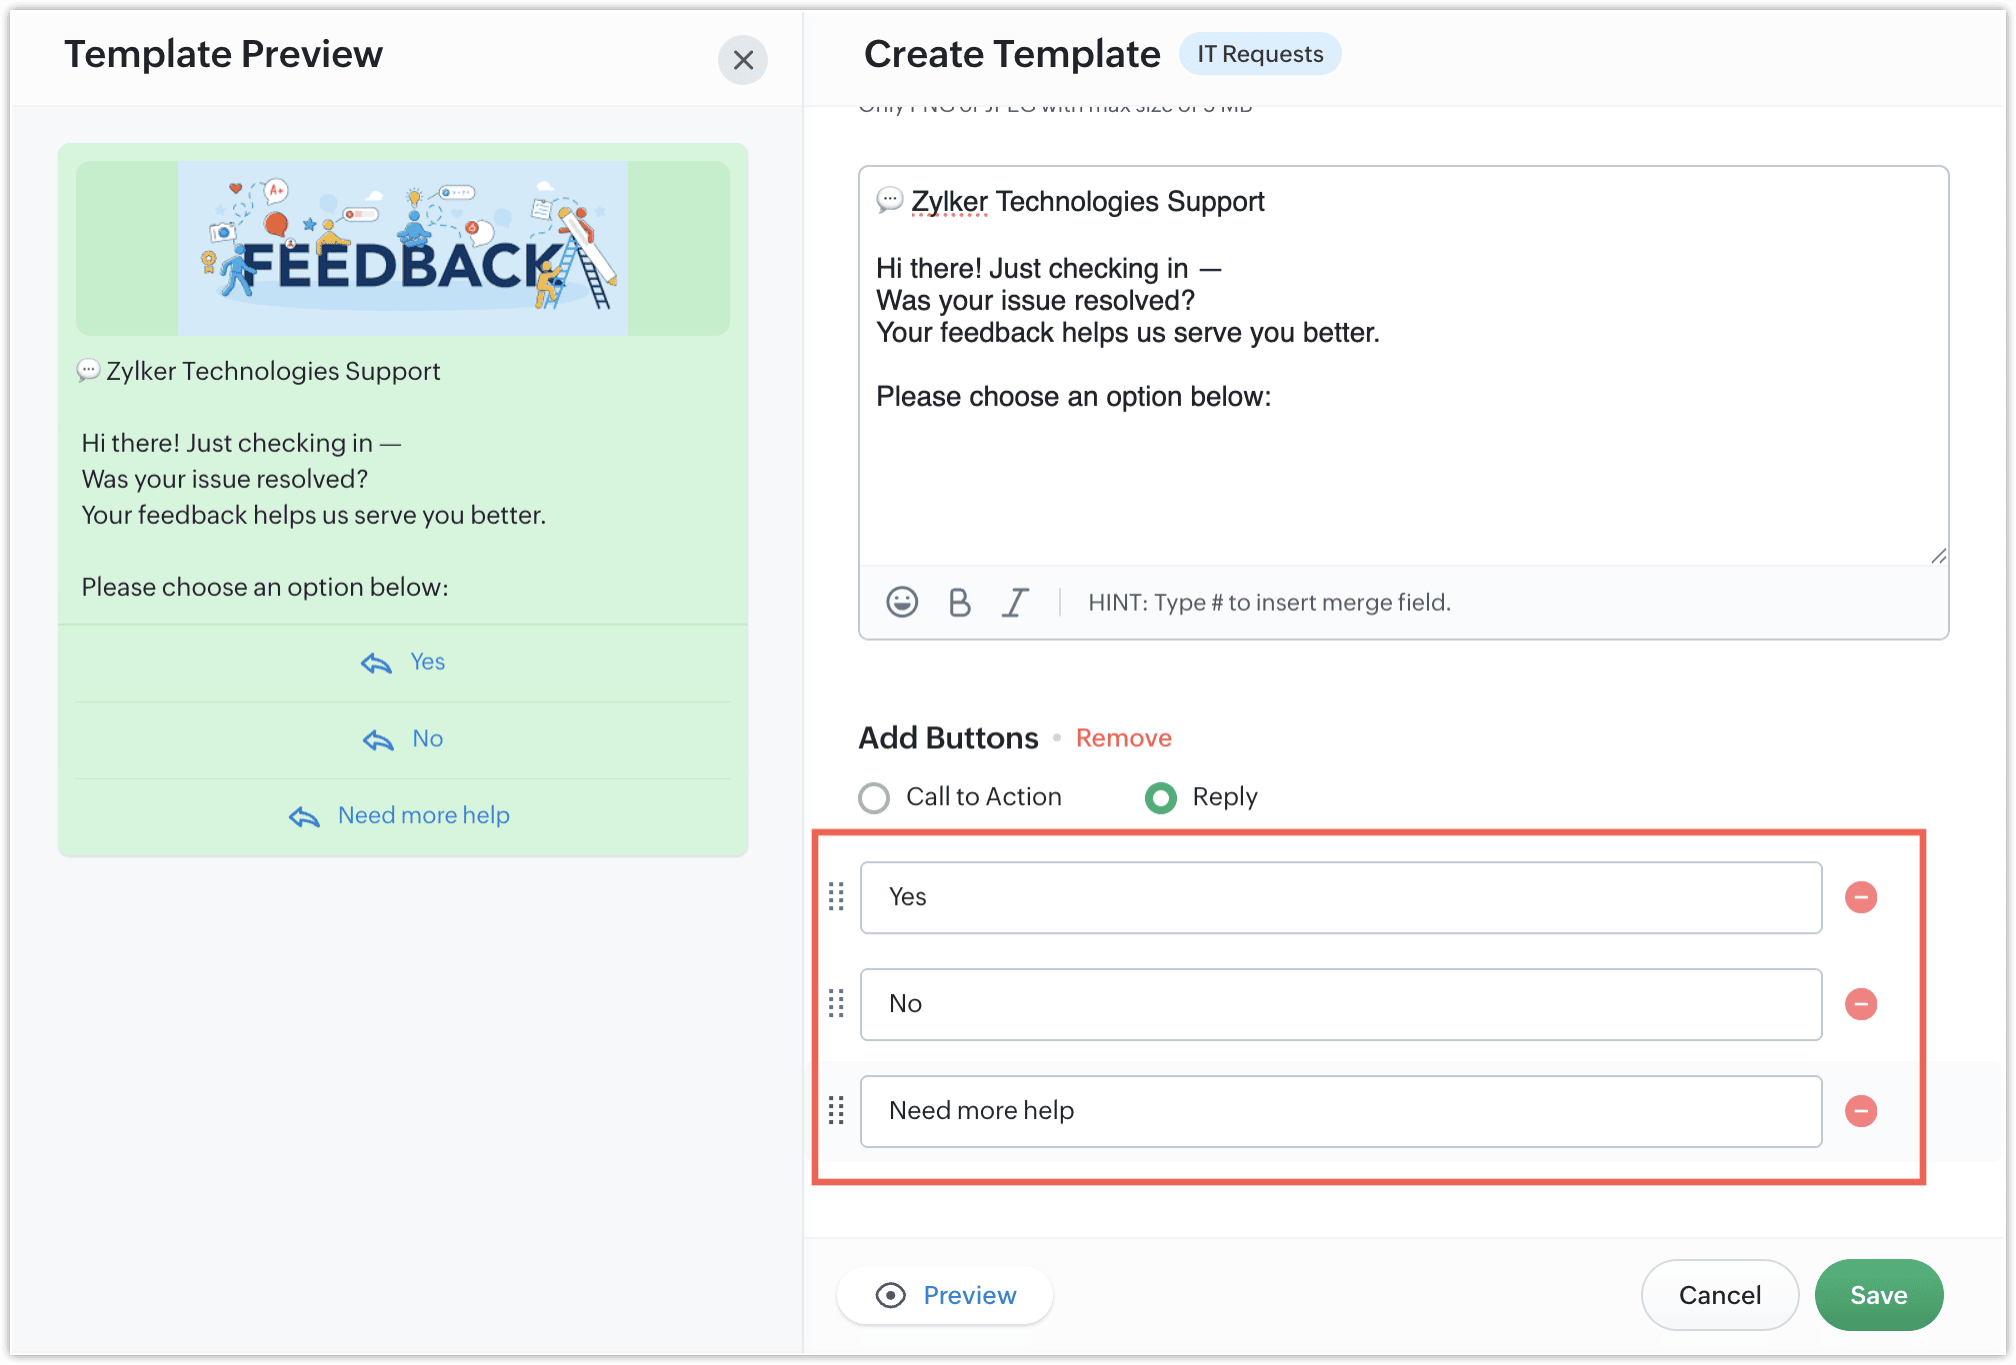Viewport: 2016px width, 1365px height.
Task: Click the FEEDBACK banner image in the preview
Action: pyautogui.click(x=402, y=248)
